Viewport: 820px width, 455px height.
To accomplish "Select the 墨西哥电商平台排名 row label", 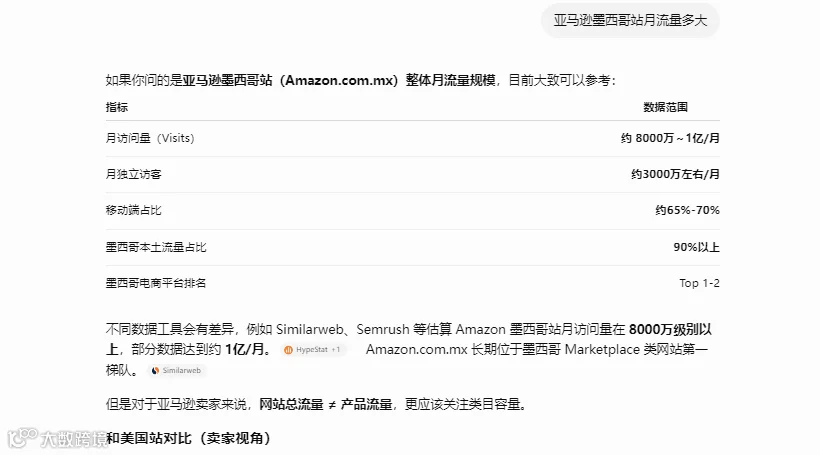I will pyautogui.click(x=156, y=283).
